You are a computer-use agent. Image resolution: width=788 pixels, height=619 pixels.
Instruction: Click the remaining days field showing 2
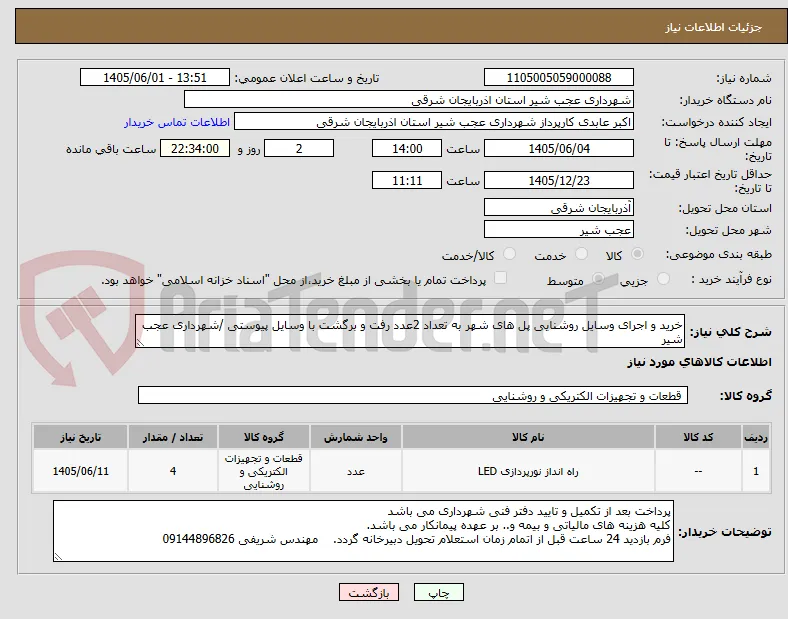tap(299, 148)
